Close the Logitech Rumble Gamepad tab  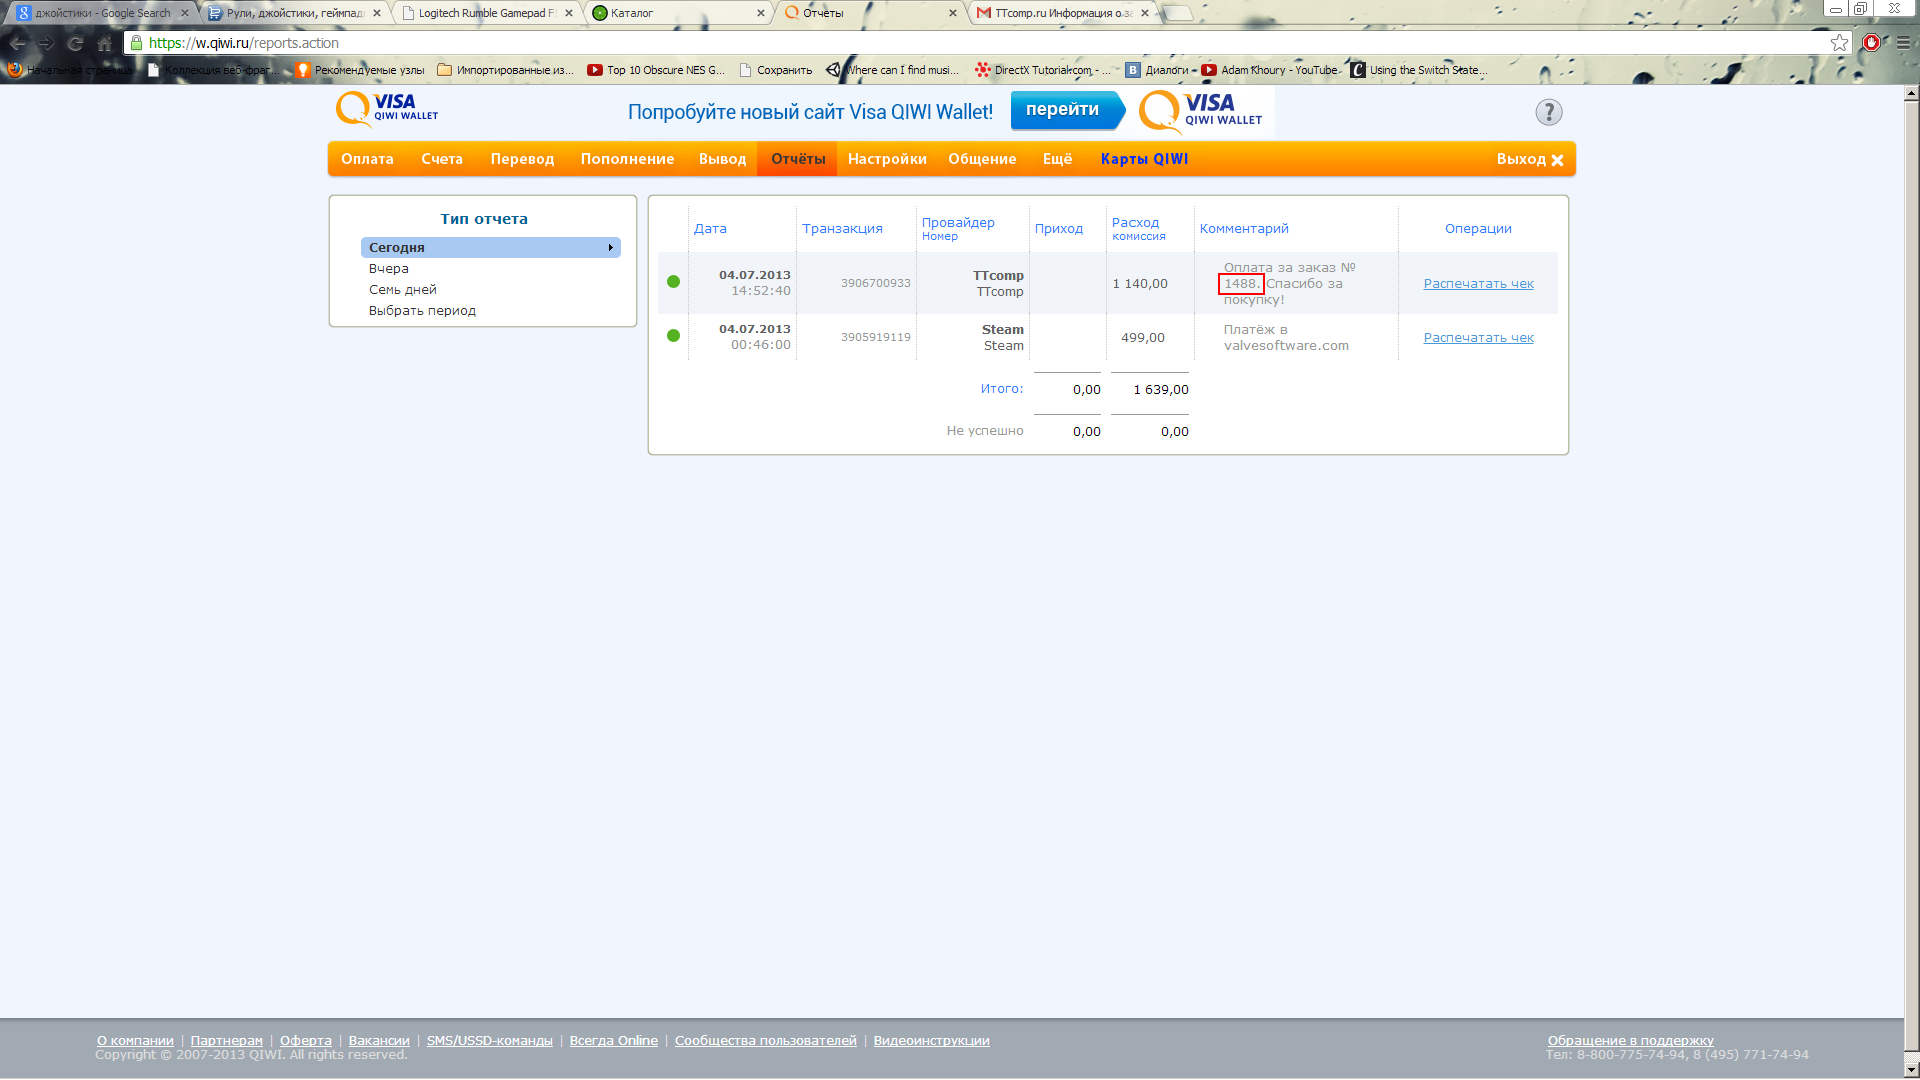pos(568,13)
